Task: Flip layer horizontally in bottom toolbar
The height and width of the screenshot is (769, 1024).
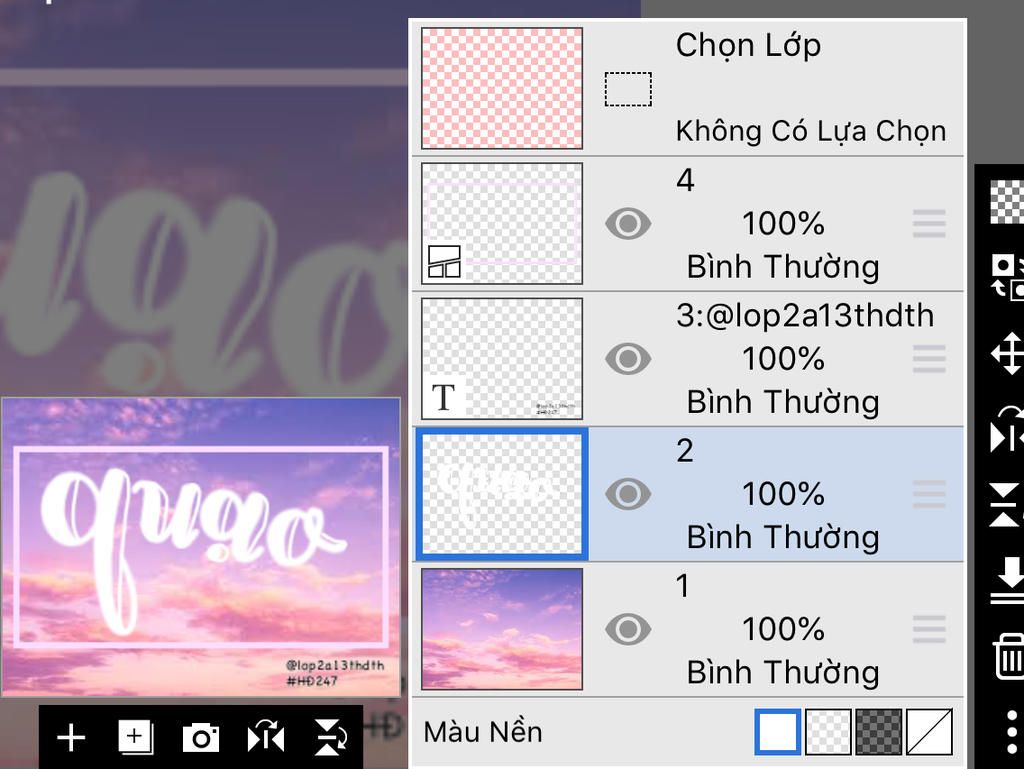Action: [x=265, y=738]
